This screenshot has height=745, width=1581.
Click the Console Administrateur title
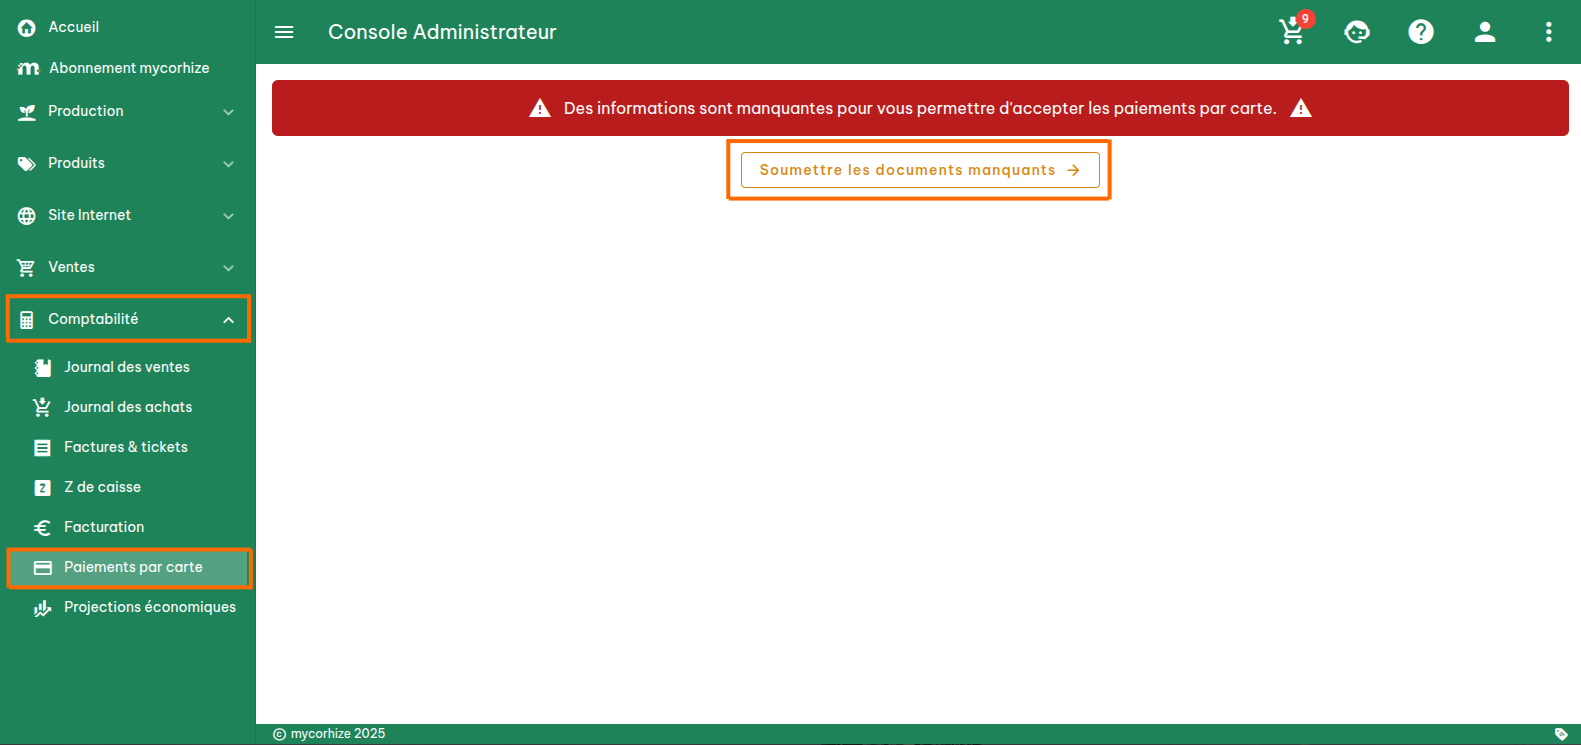tap(442, 32)
